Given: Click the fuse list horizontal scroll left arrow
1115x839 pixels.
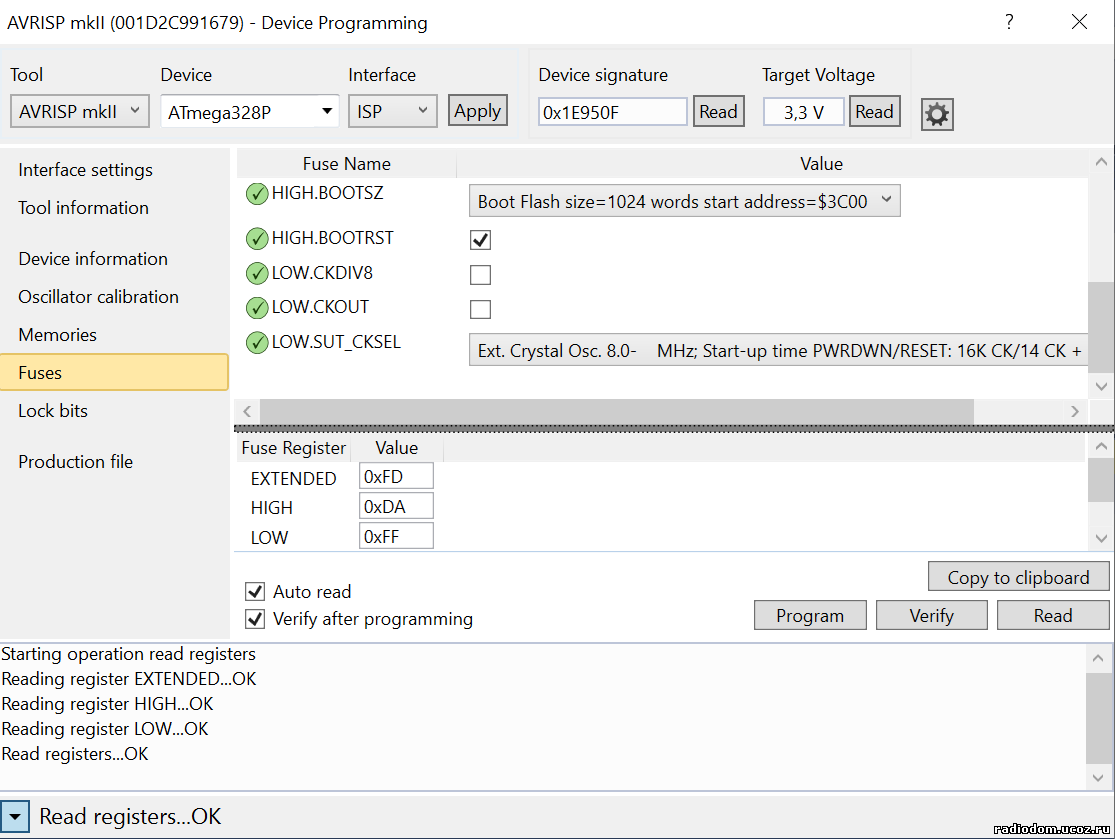Looking at the screenshot, I should click(x=247, y=411).
